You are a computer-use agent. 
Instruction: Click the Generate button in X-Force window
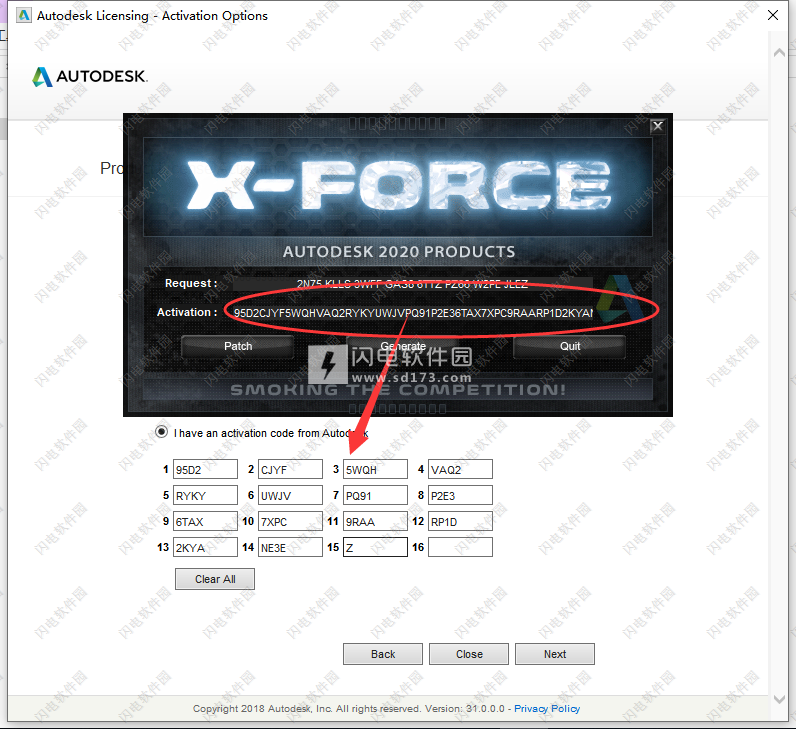click(x=403, y=347)
